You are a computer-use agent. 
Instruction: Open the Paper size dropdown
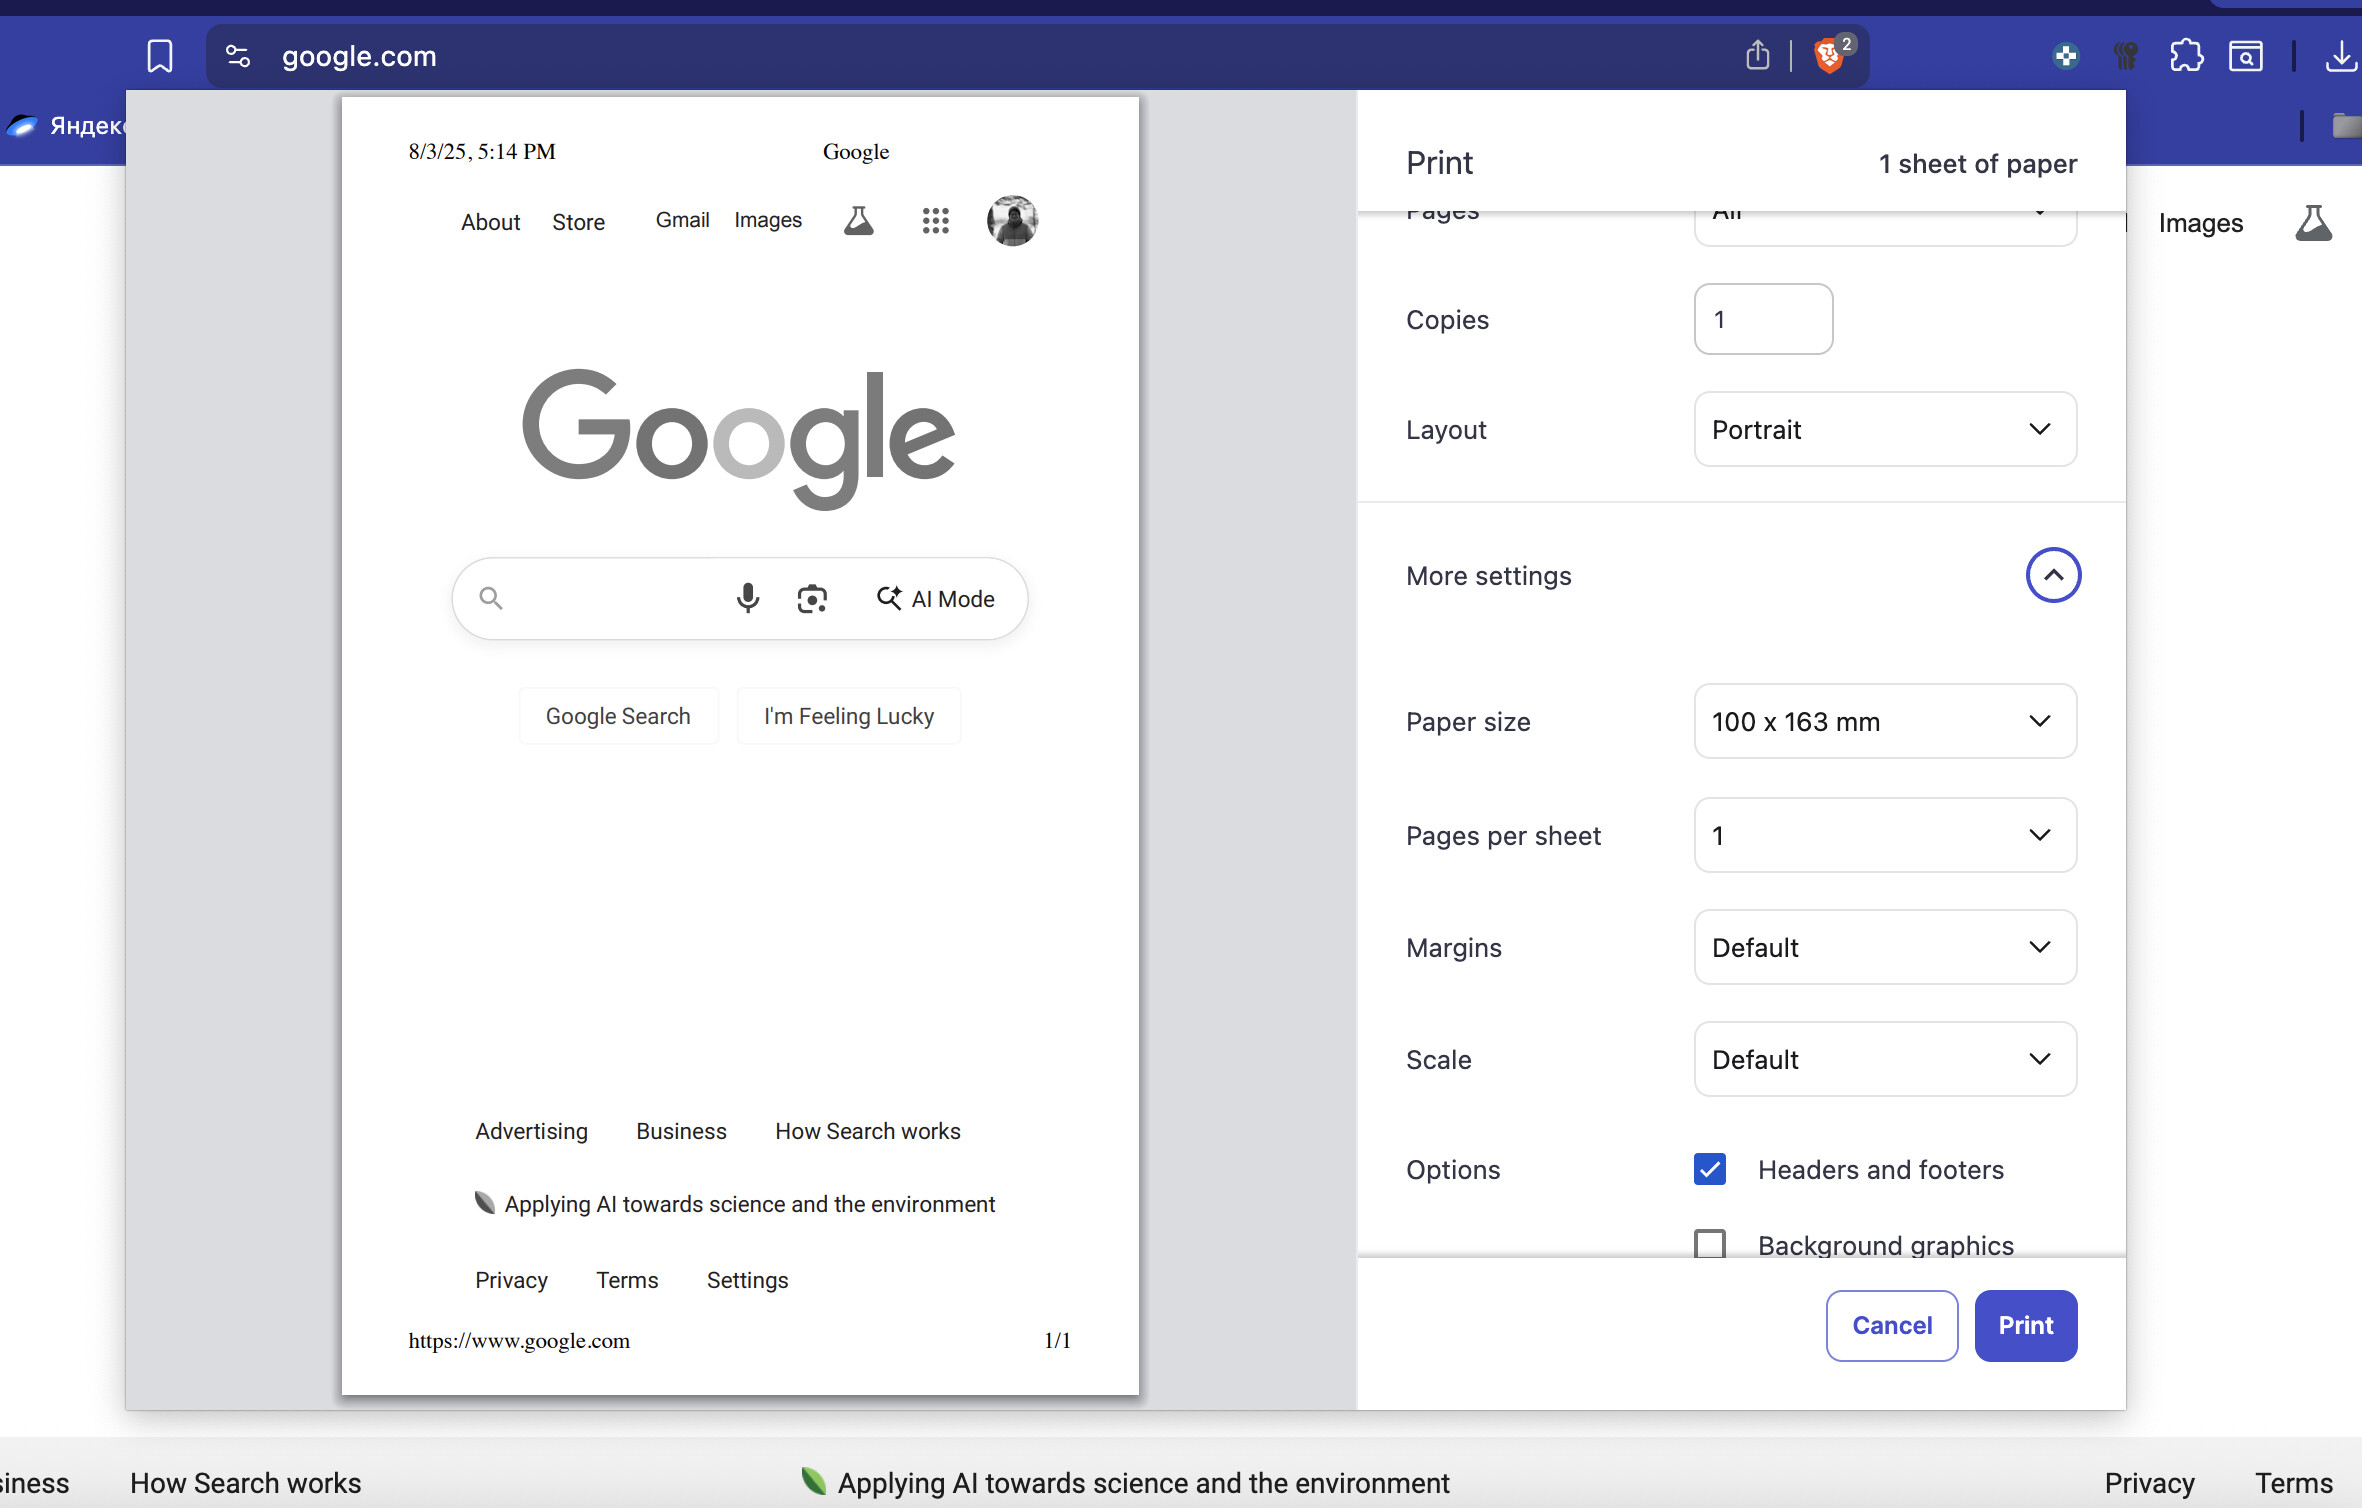click(x=1885, y=721)
